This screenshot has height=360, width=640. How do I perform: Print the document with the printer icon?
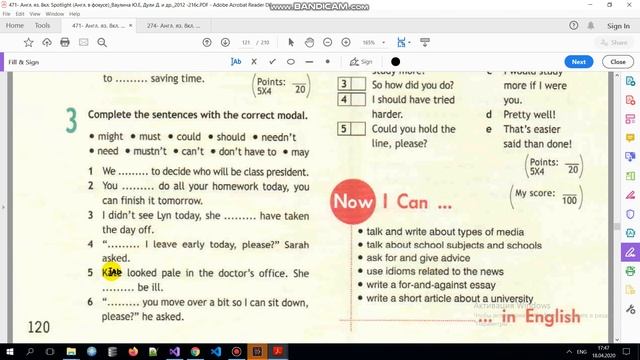tap(65, 42)
